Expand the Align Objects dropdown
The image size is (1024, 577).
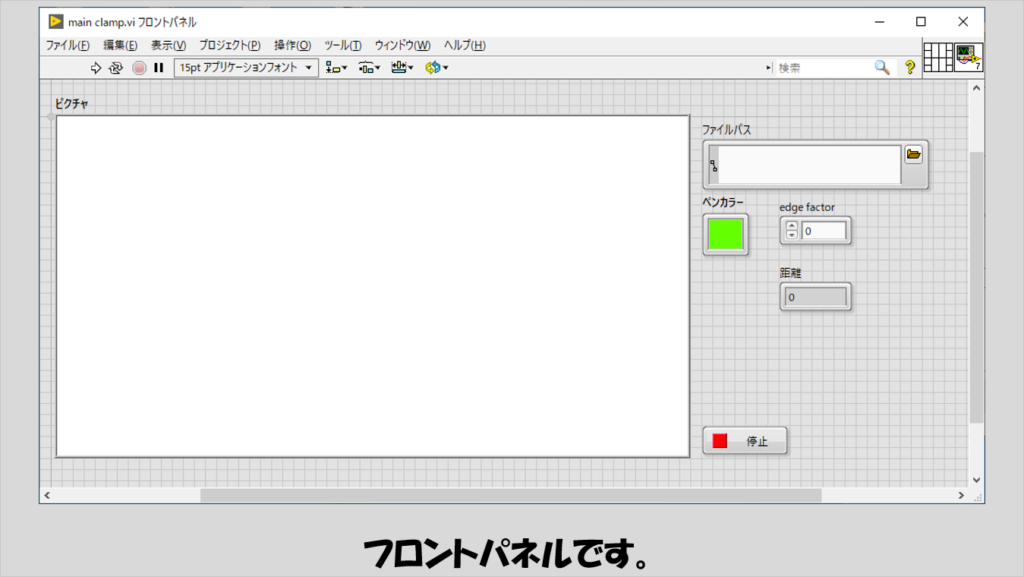click(336, 68)
